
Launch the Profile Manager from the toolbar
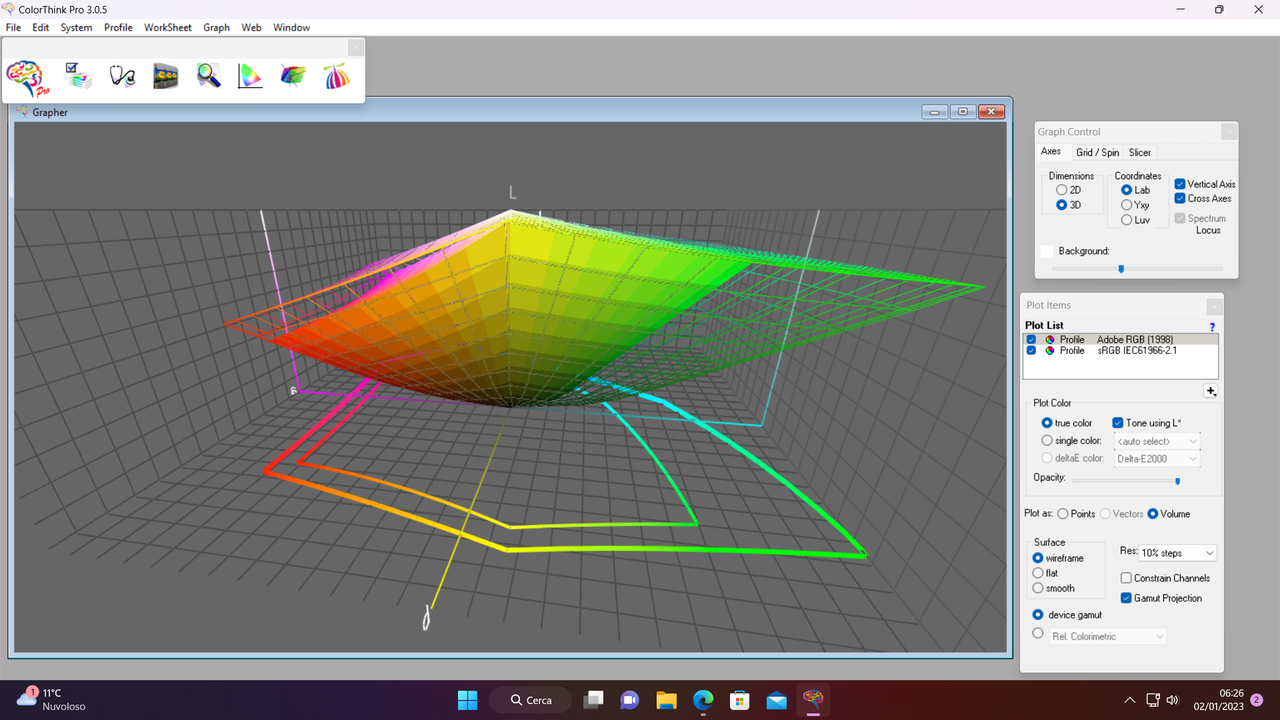point(79,74)
